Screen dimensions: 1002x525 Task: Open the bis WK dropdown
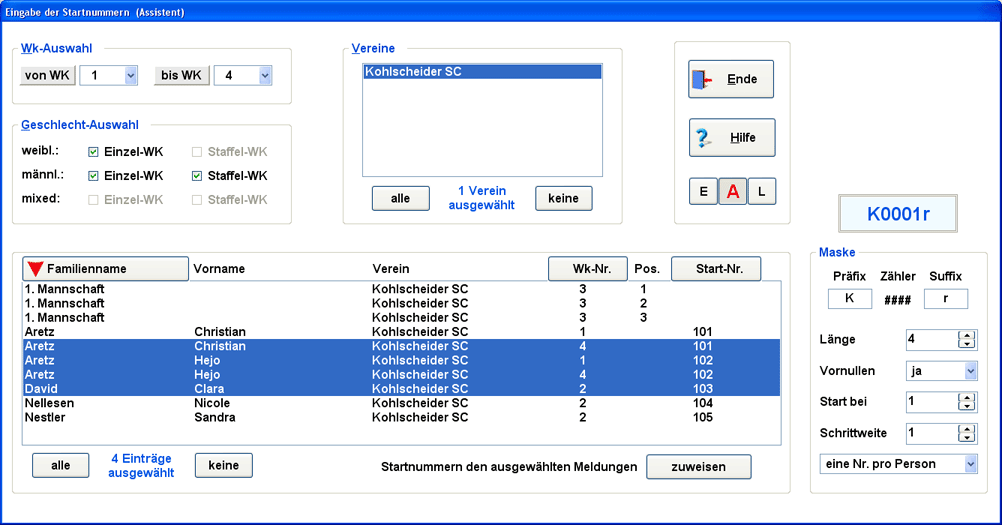pos(264,76)
